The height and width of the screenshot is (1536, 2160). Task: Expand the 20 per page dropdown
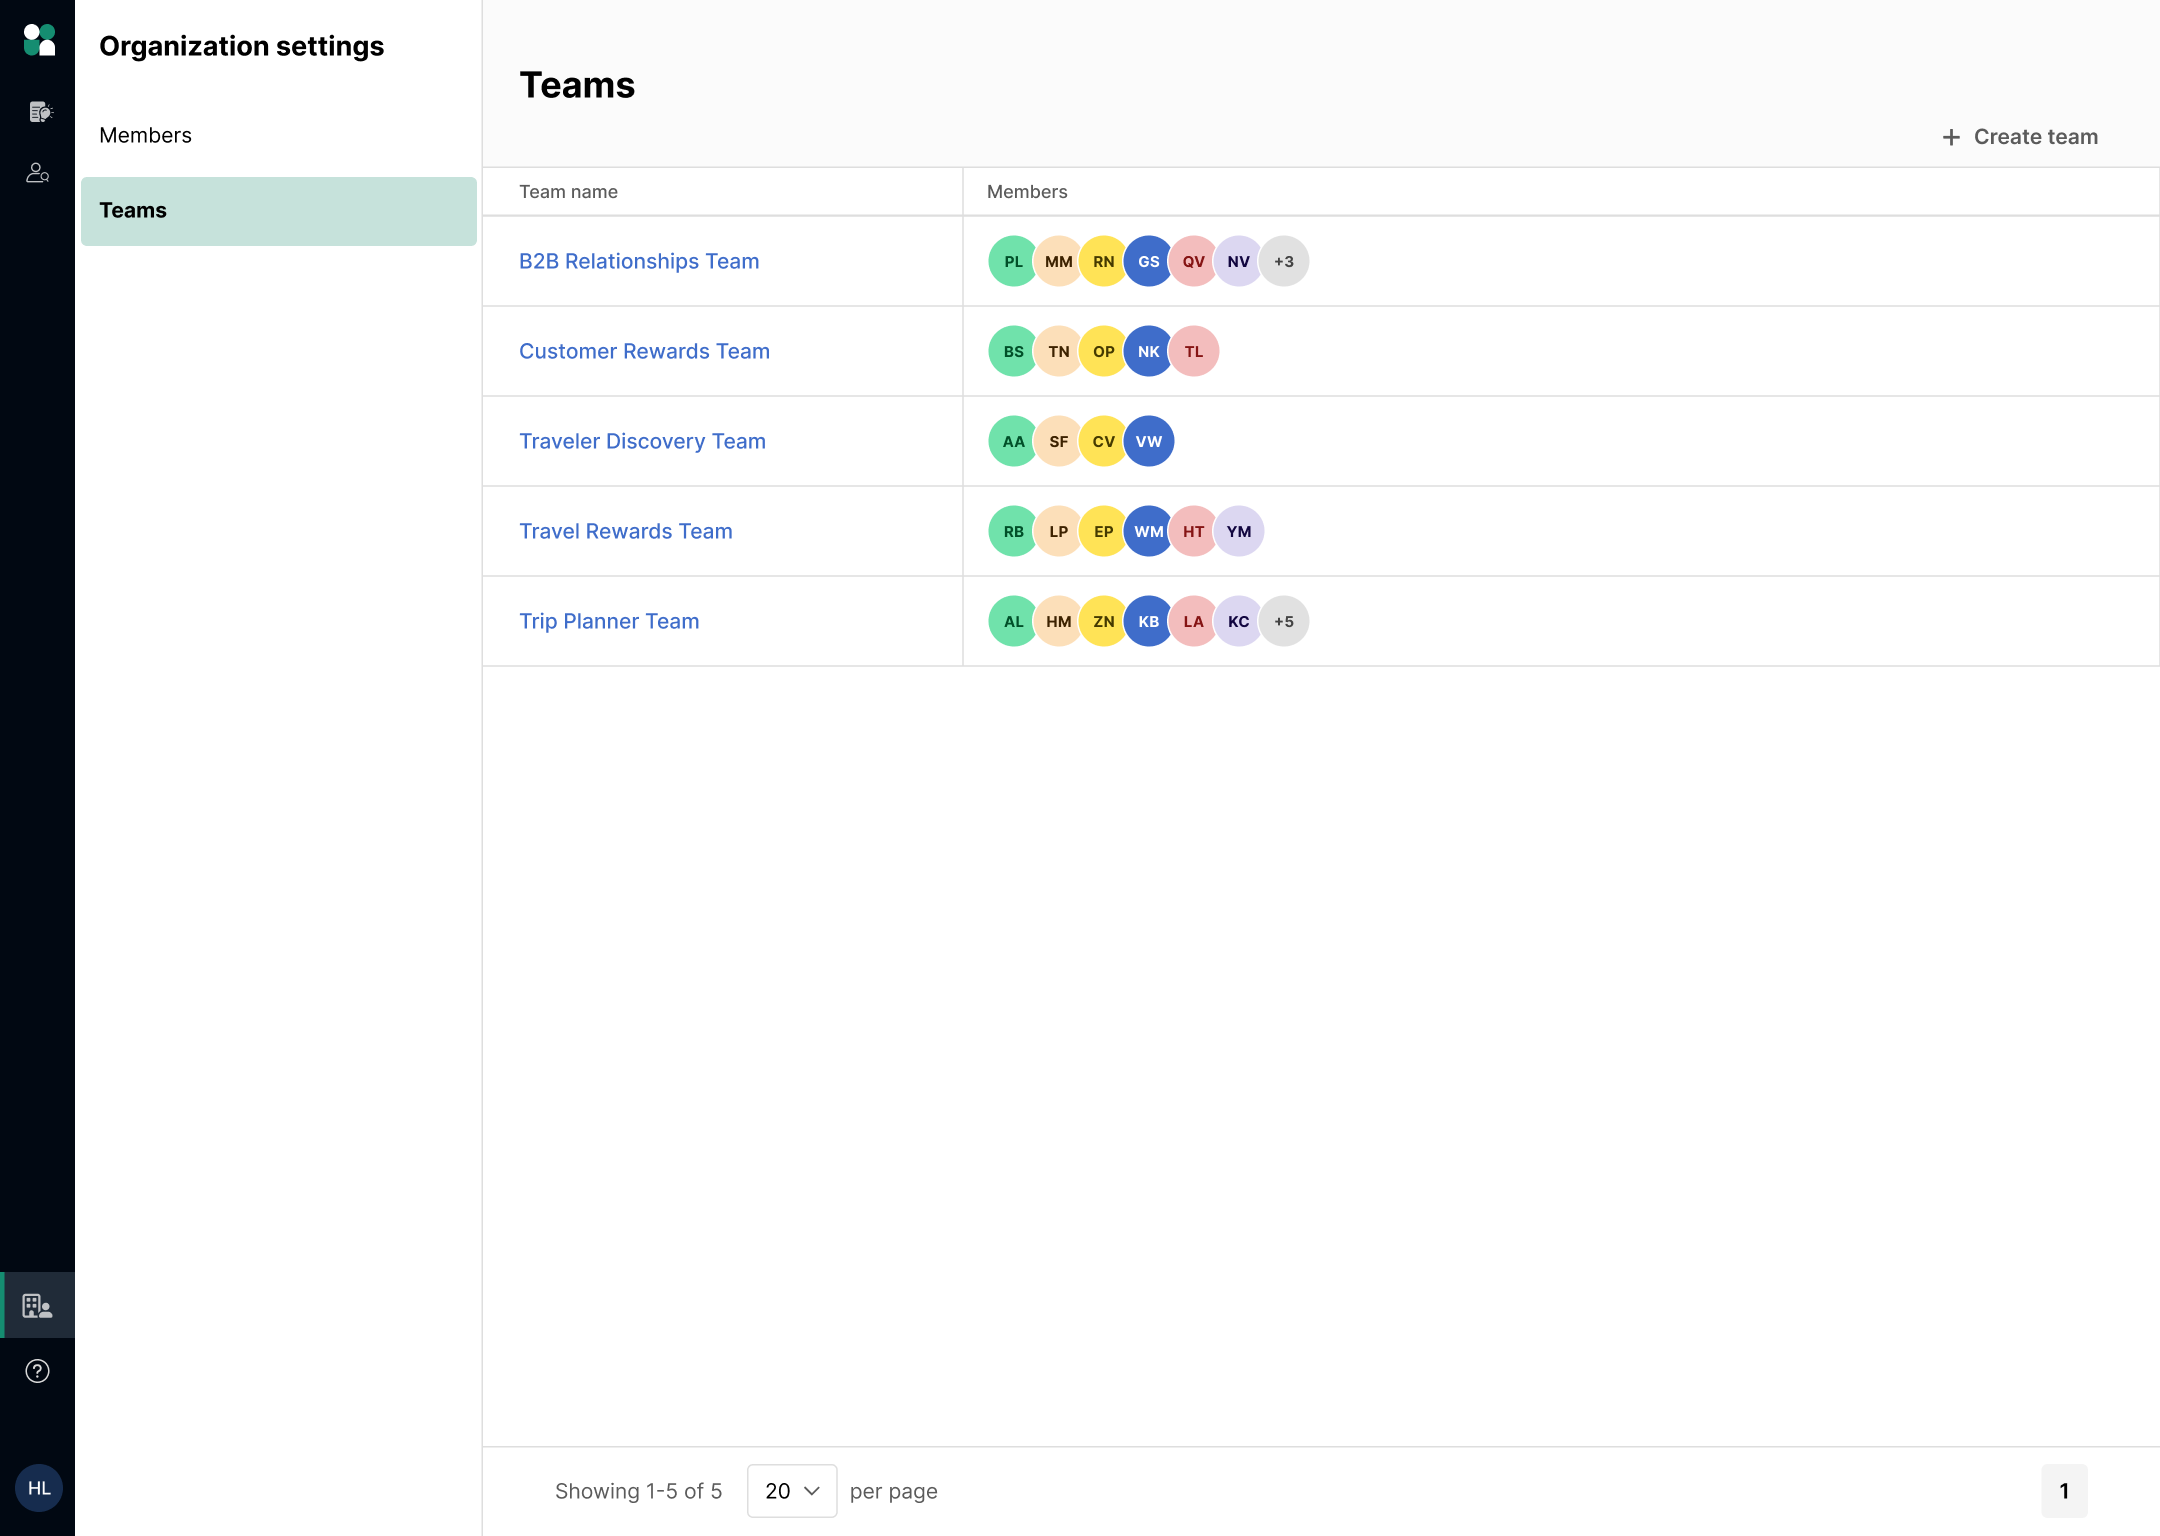(x=791, y=1491)
